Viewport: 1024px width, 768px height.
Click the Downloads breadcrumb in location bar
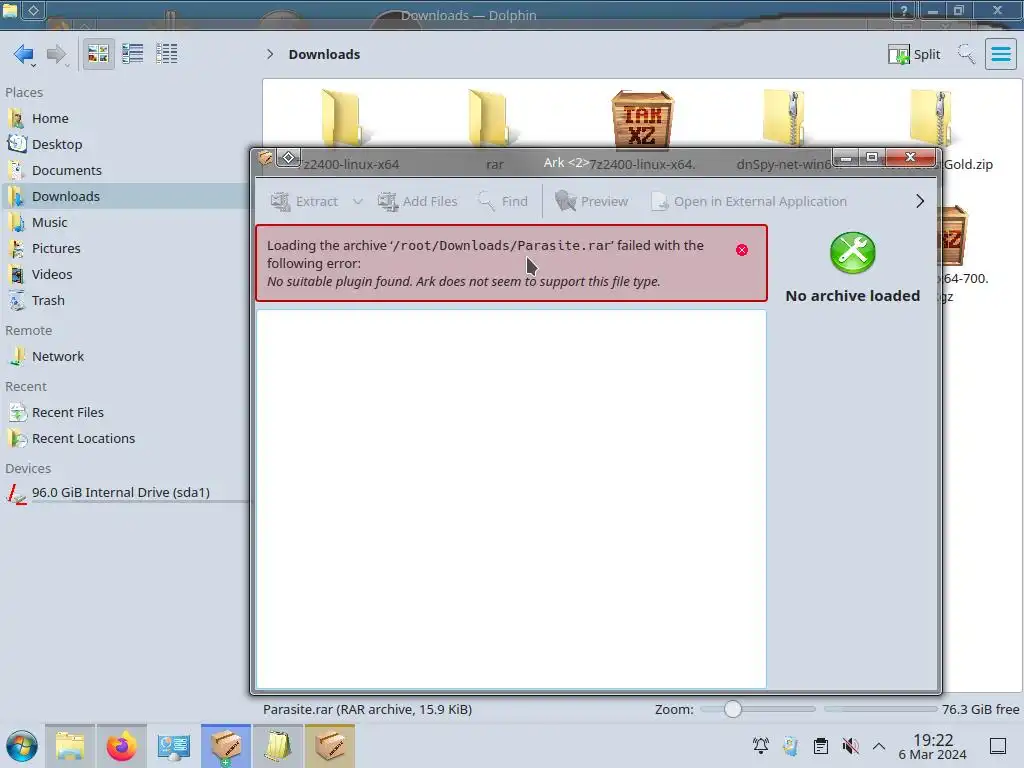324,54
